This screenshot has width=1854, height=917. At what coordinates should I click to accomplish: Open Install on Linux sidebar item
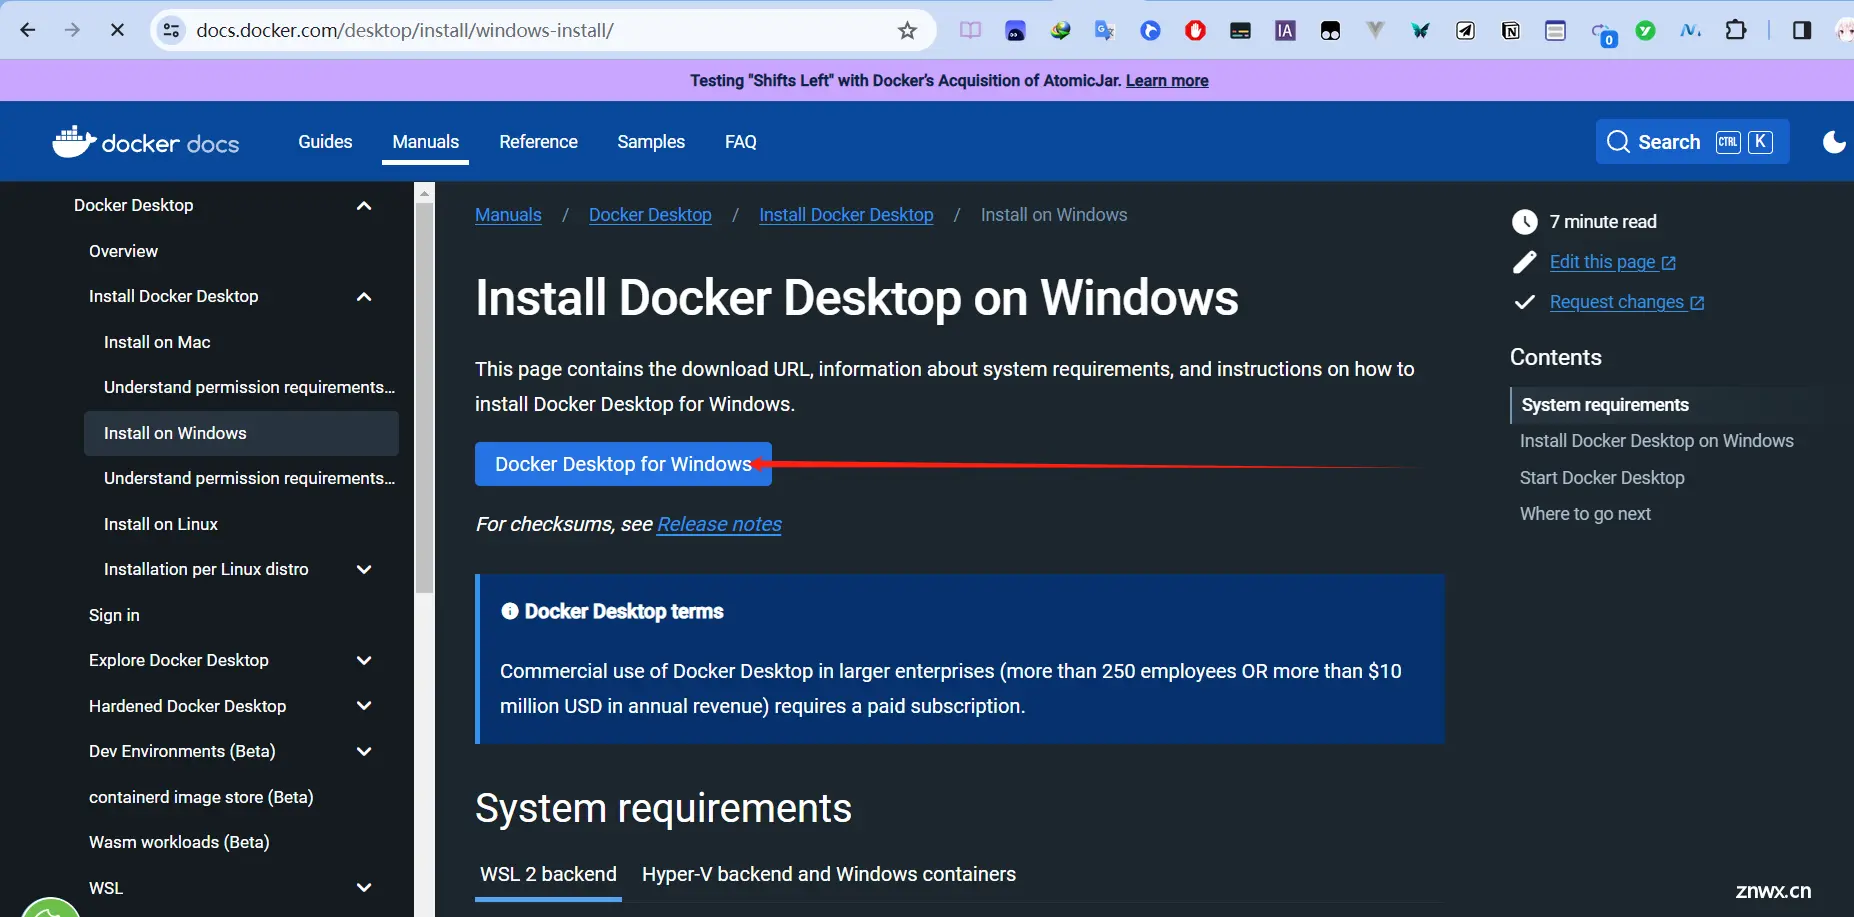pos(161,524)
